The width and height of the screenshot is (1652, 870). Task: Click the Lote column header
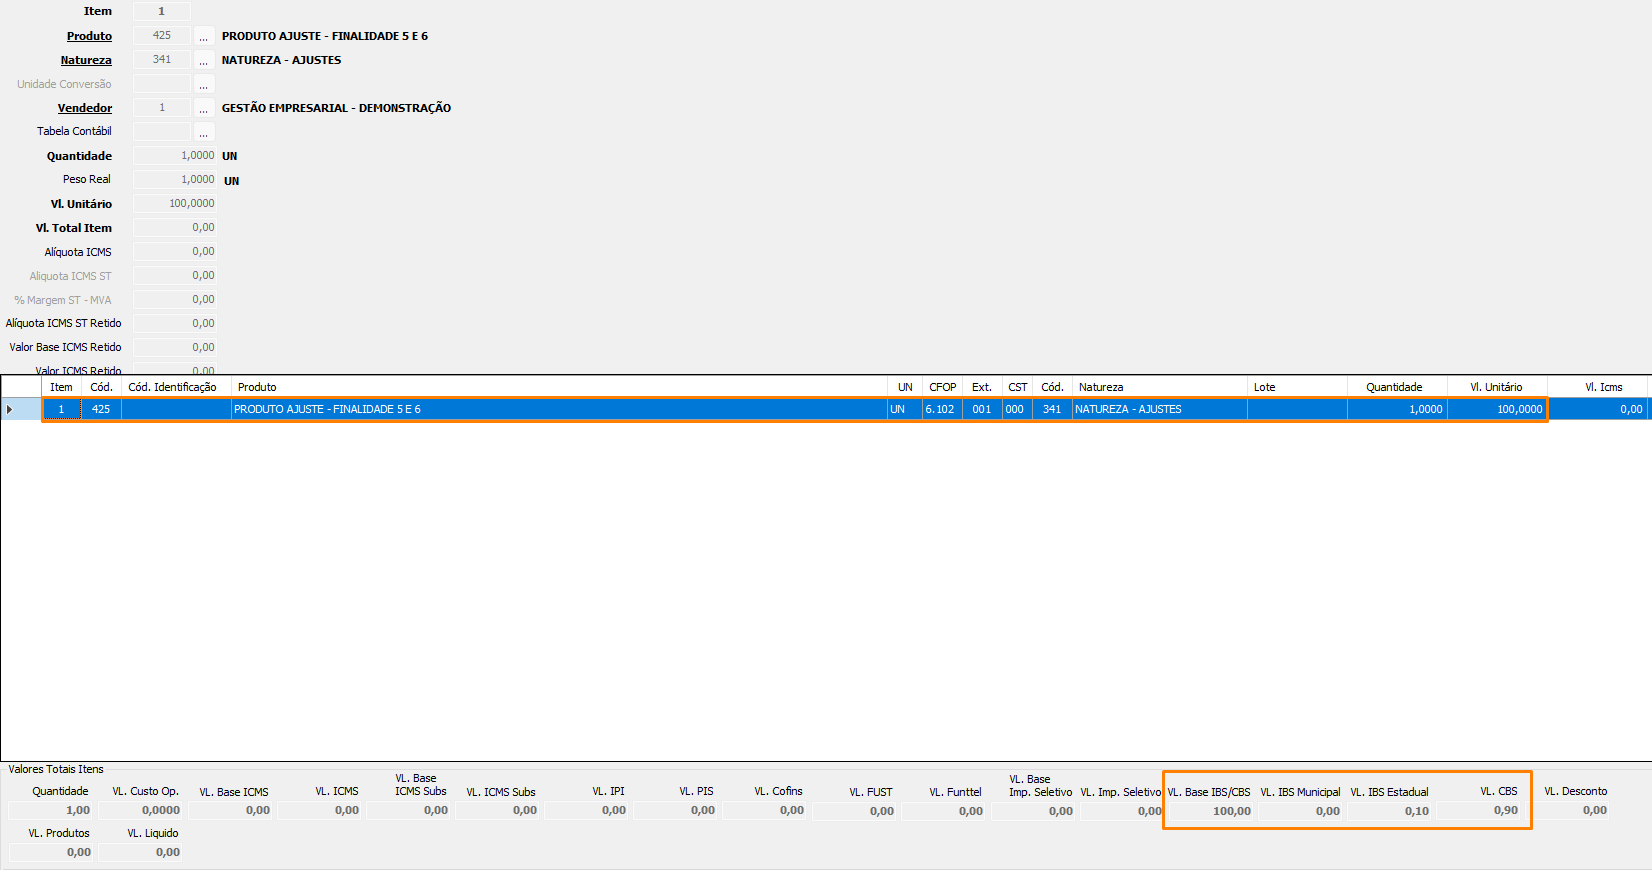(1296, 387)
